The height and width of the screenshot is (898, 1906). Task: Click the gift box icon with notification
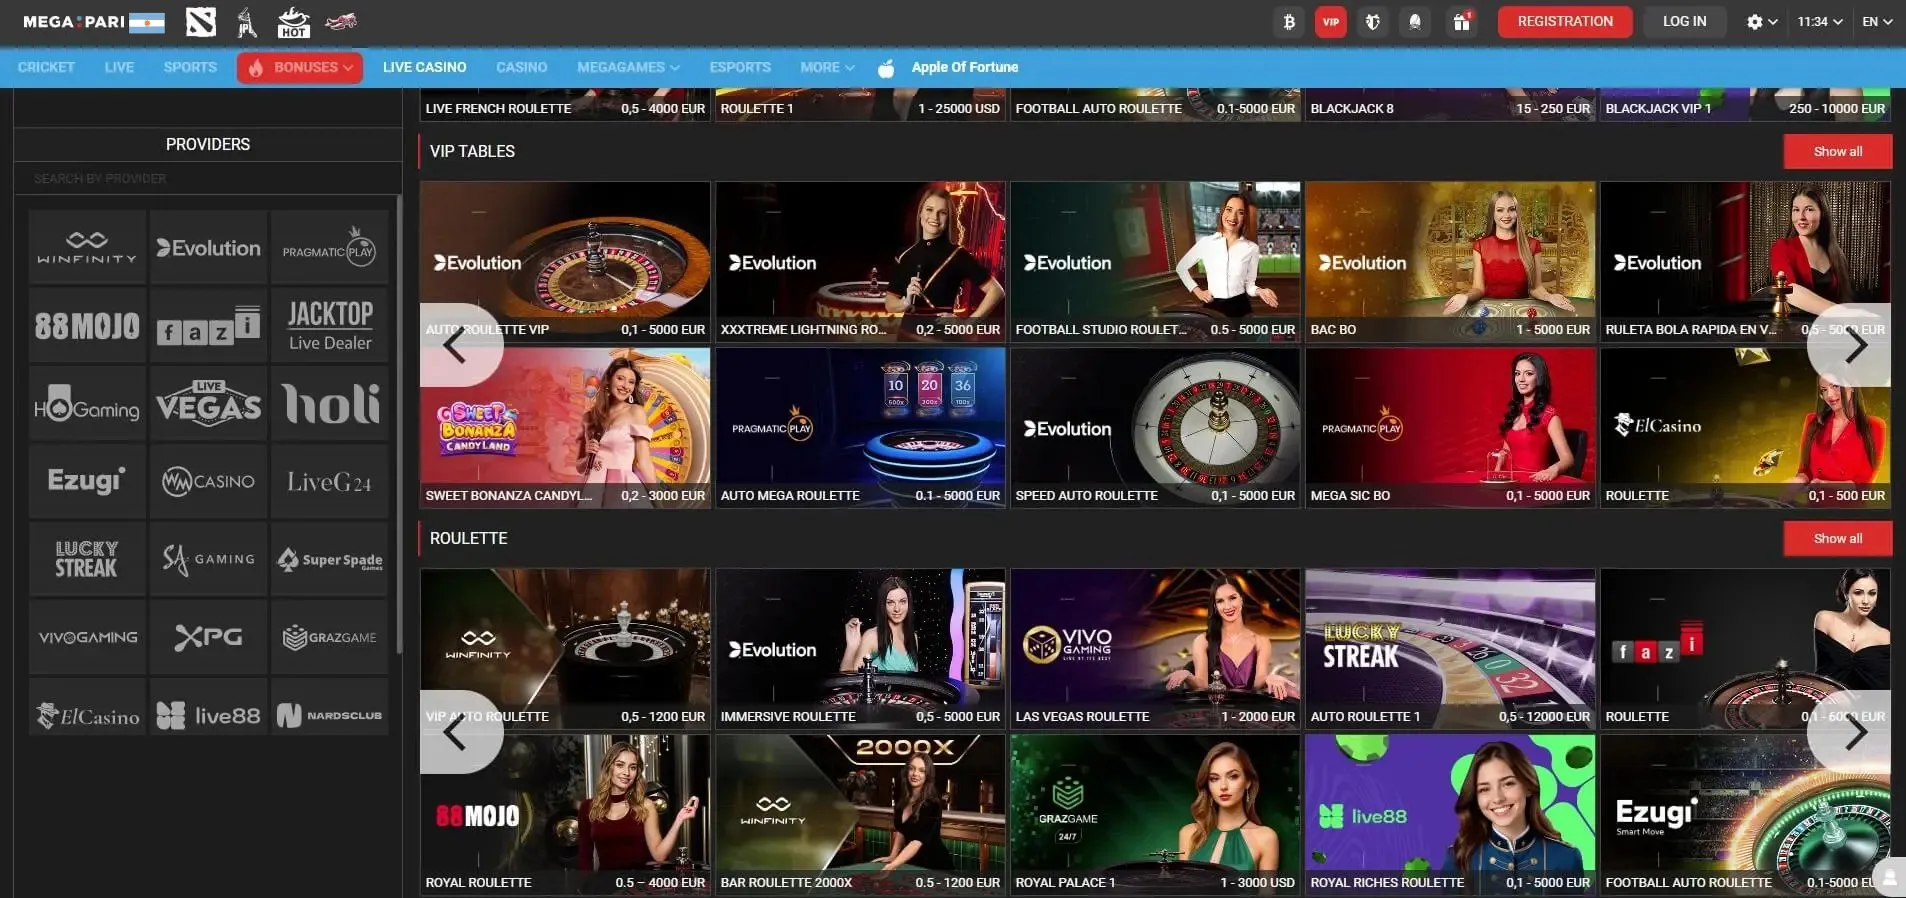[x=1461, y=22]
